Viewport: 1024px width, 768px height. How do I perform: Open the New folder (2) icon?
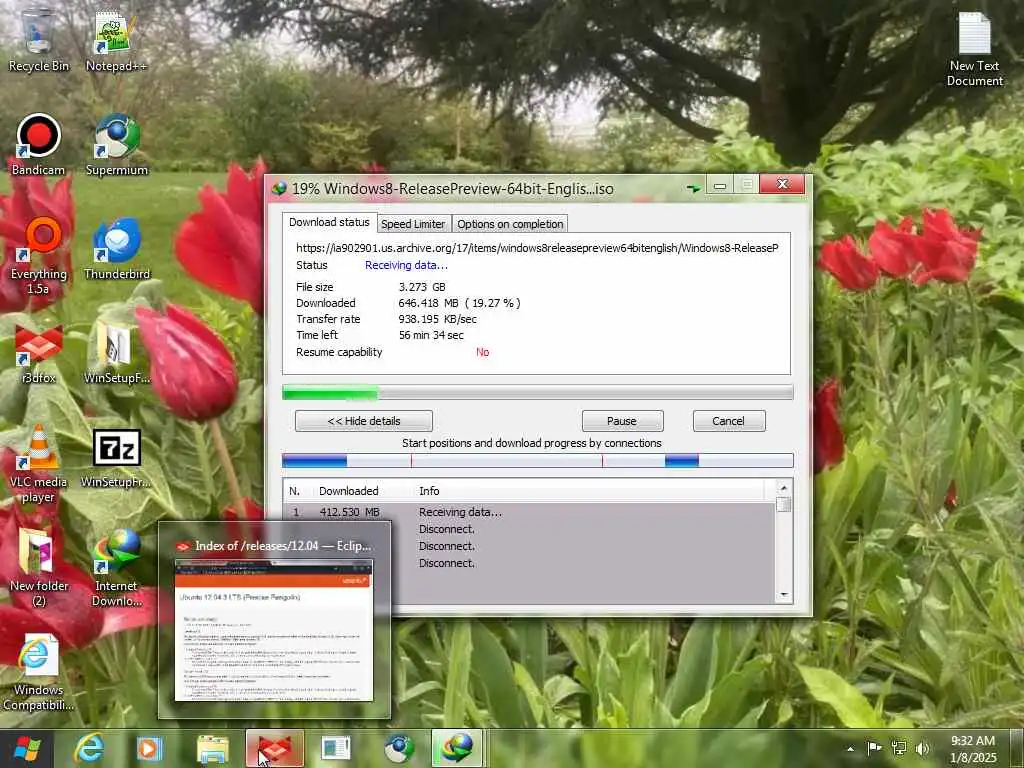38,568
